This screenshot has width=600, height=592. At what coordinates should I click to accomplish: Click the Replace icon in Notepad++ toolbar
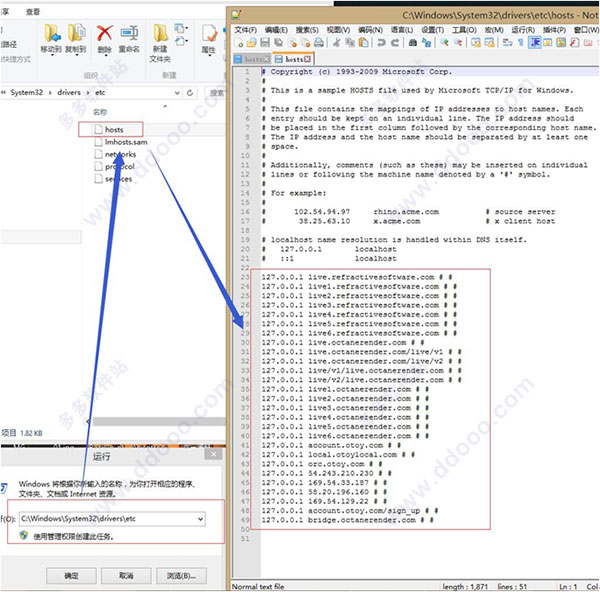(x=427, y=43)
